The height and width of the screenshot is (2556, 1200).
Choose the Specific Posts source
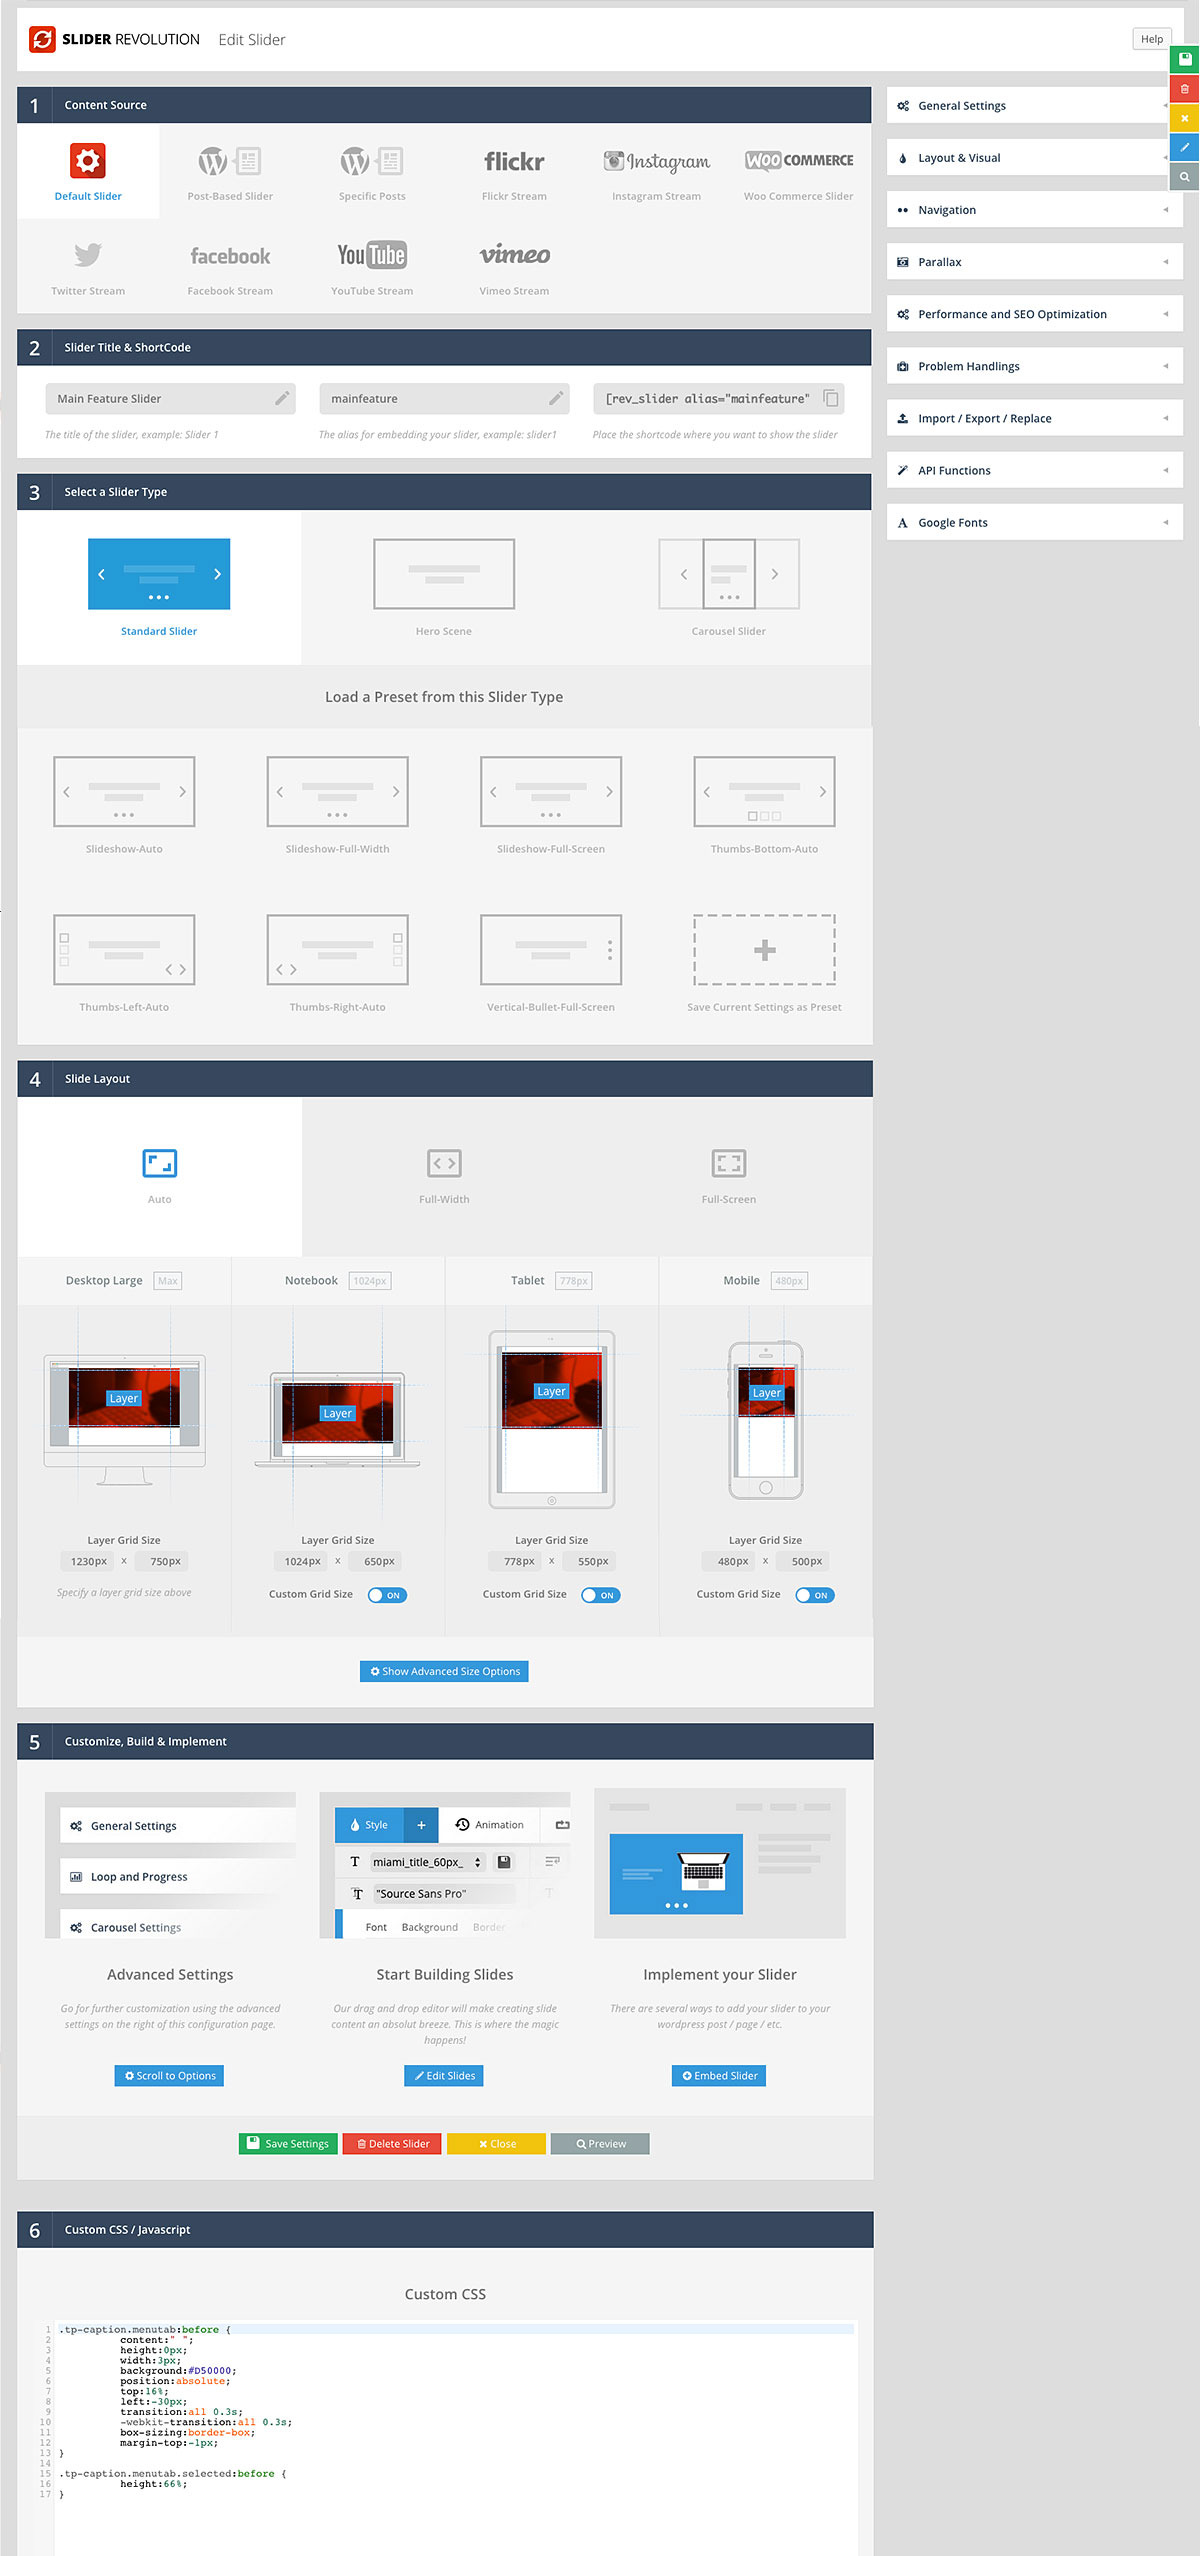tap(372, 171)
